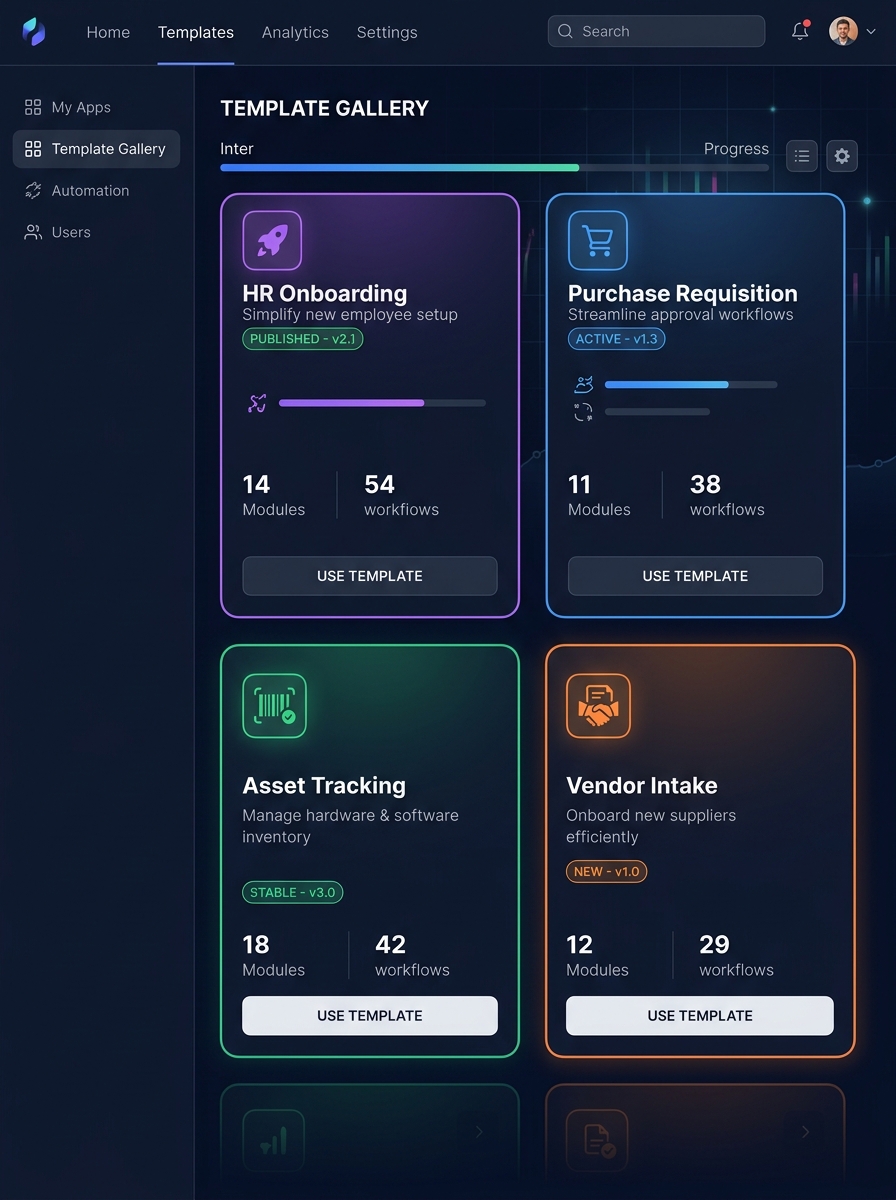
Task: Click Purchase Requisition blue progress bar
Action: [x=691, y=384]
